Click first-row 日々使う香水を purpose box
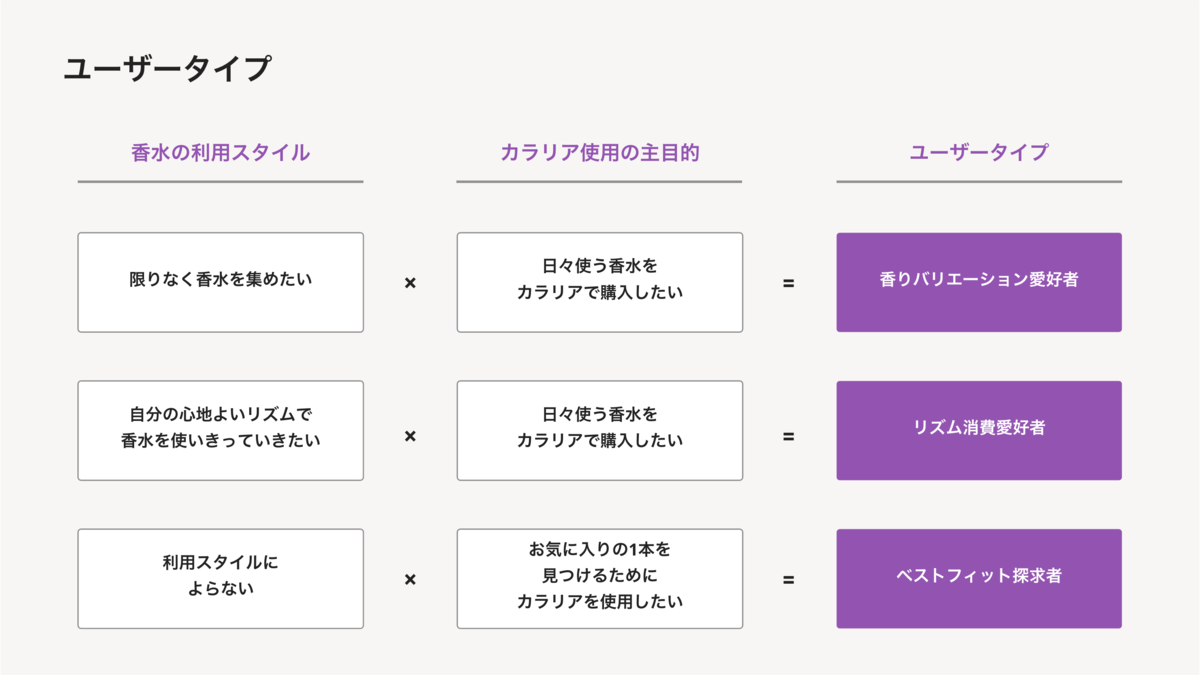This screenshot has width=1200, height=675. tap(600, 282)
